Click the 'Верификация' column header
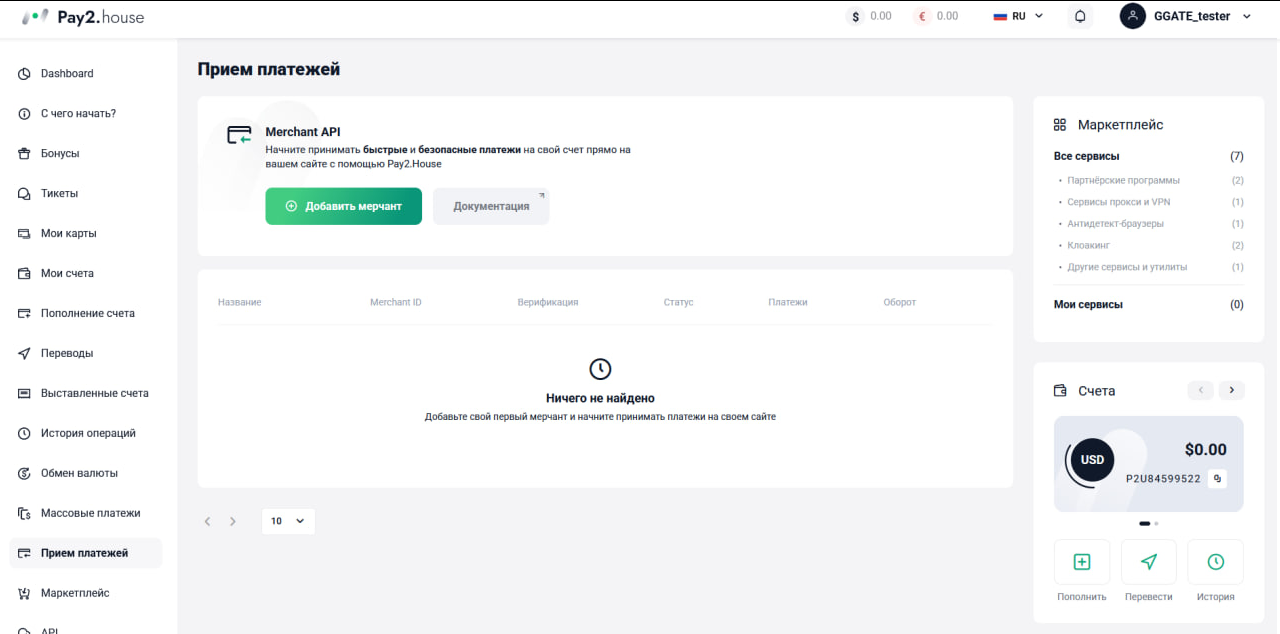 click(x=548, y=302)
